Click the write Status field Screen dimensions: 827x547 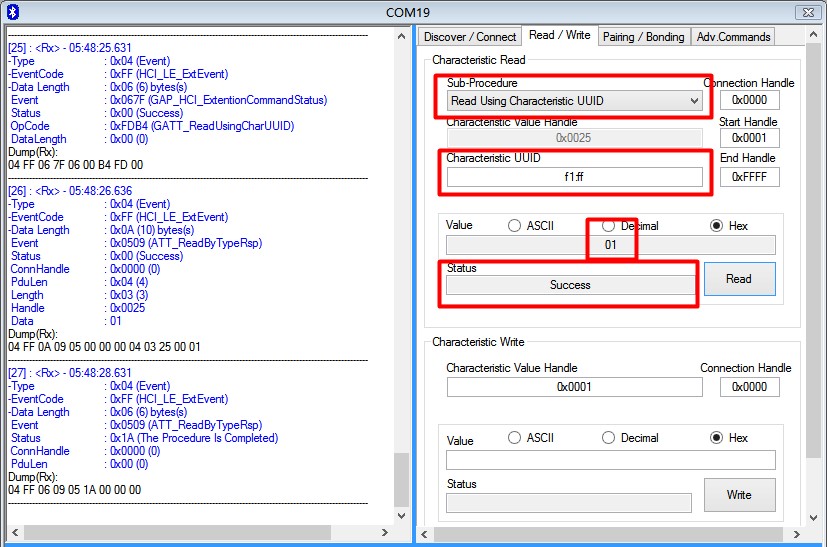[x=569, y=503]
